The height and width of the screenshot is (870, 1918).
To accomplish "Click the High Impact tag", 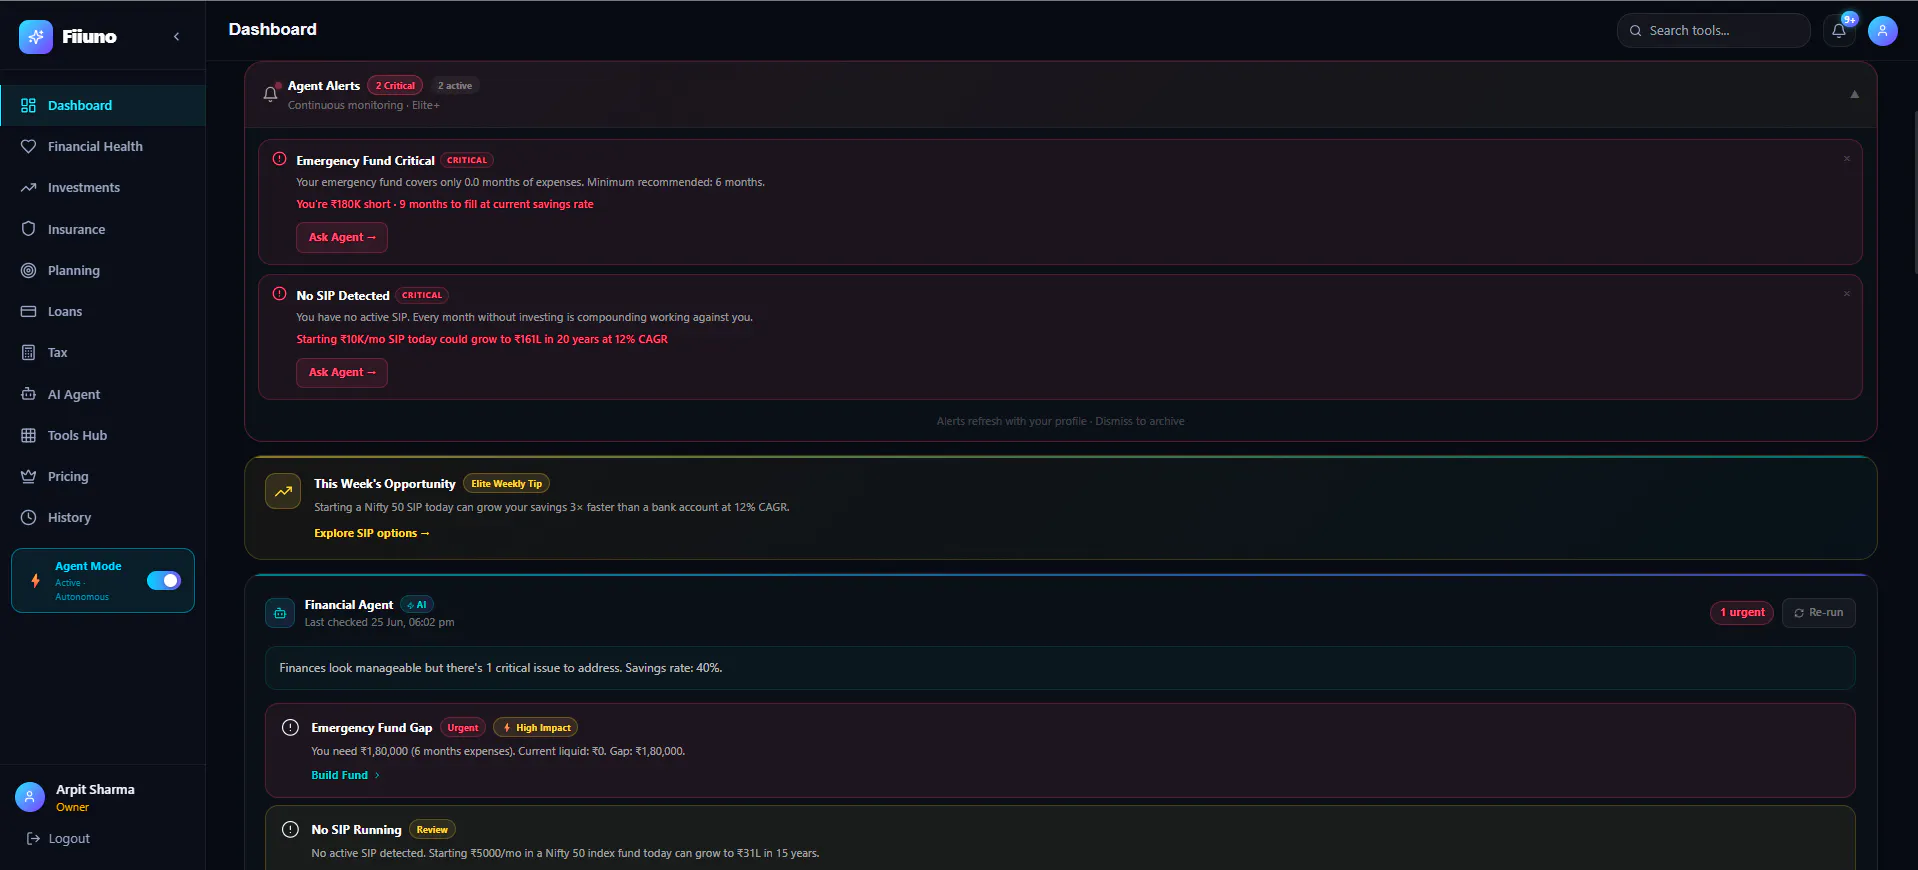I will tap(536, 728).
